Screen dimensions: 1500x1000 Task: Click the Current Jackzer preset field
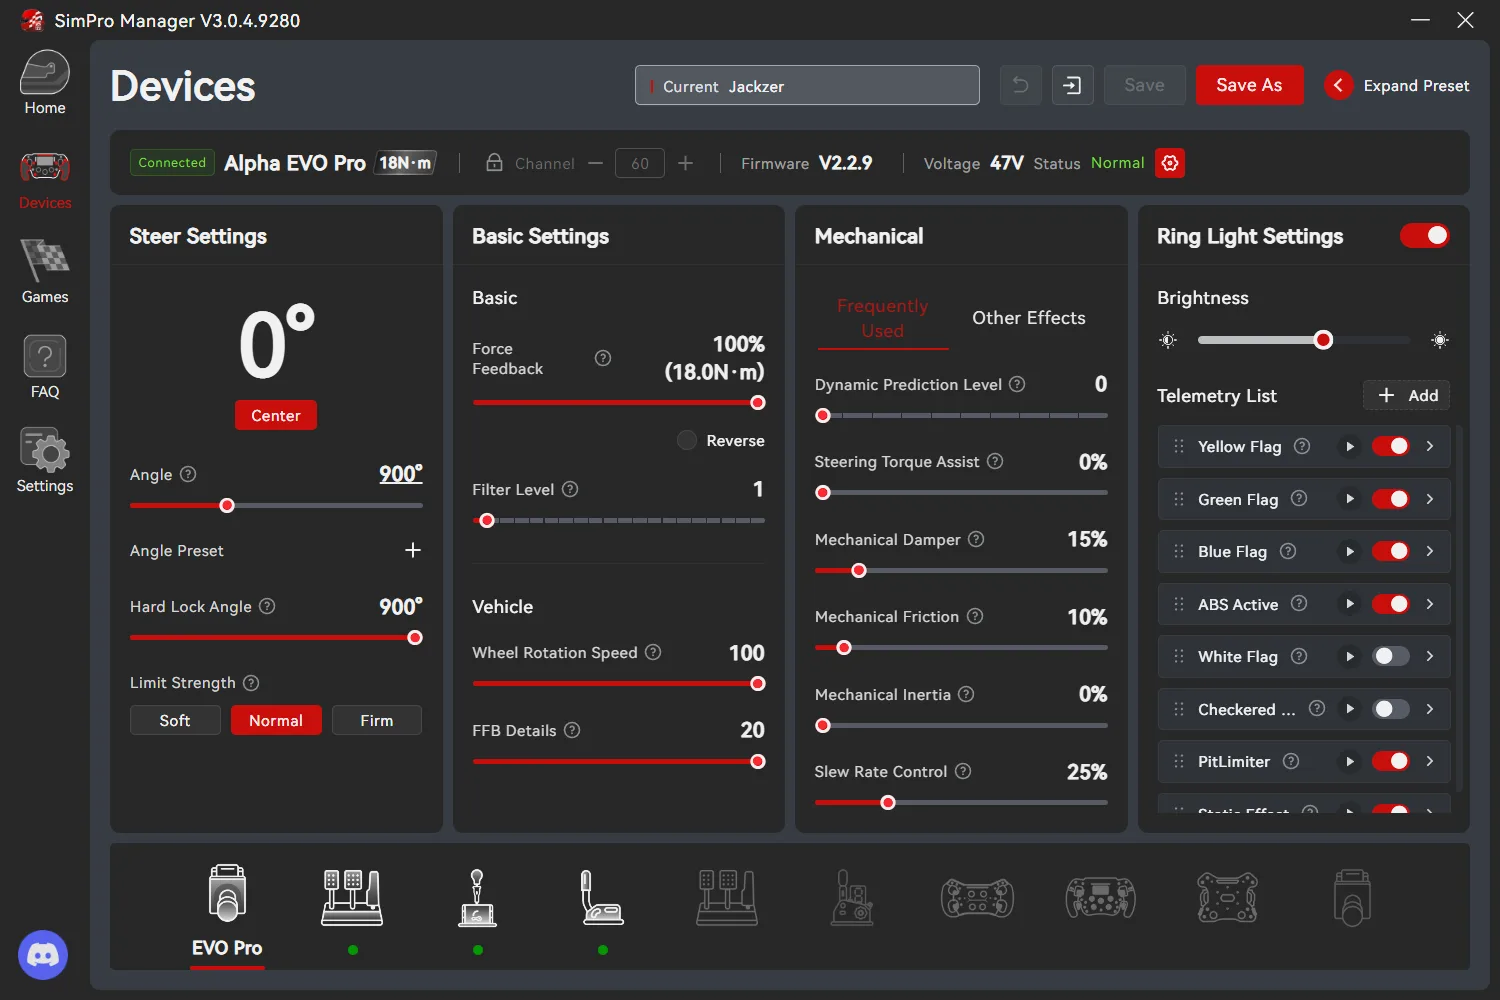(x=807, y=85)
